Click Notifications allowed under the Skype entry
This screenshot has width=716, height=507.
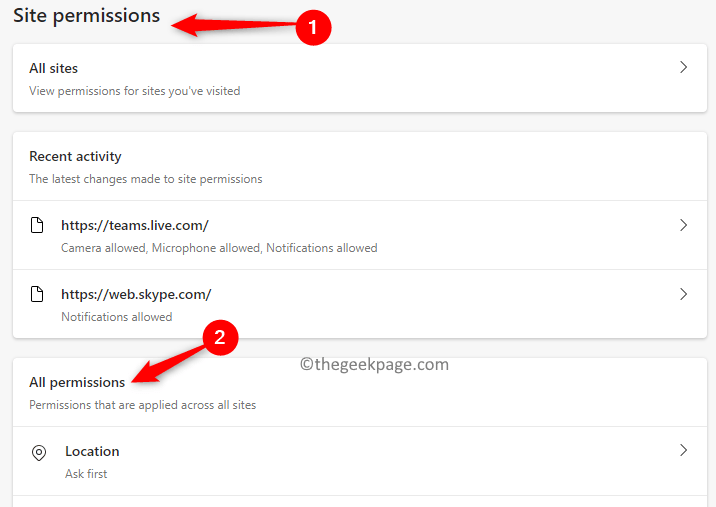pos(116,317)
